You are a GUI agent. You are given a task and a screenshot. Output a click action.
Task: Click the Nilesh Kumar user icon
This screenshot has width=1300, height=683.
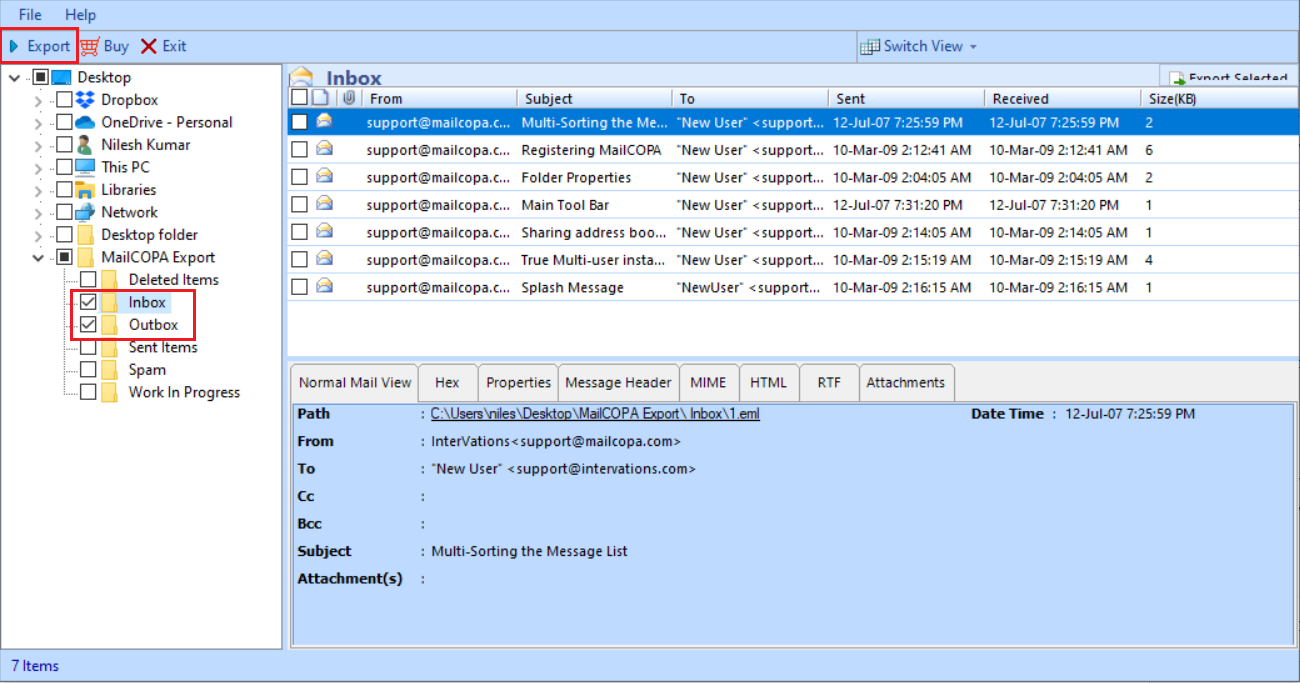pos(86,145)
